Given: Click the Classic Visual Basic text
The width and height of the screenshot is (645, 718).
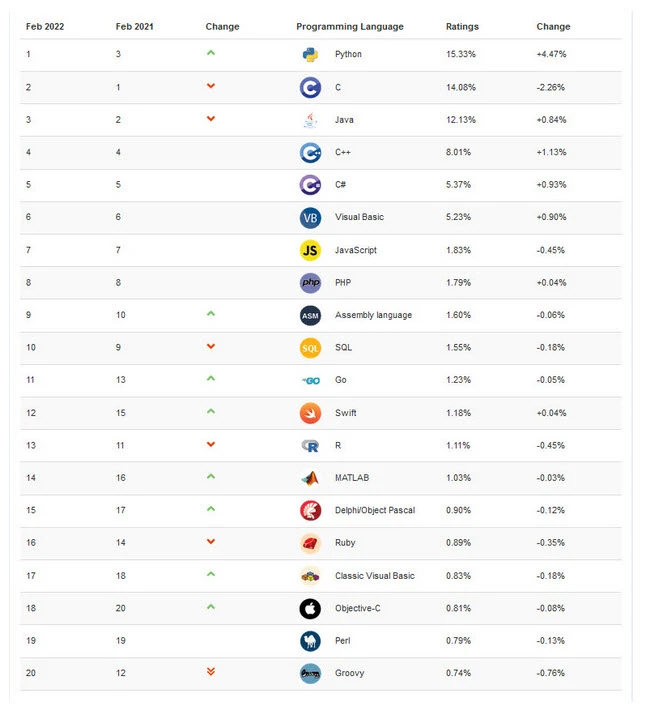Looking at the screenshot, I should (x=374, y=576).
